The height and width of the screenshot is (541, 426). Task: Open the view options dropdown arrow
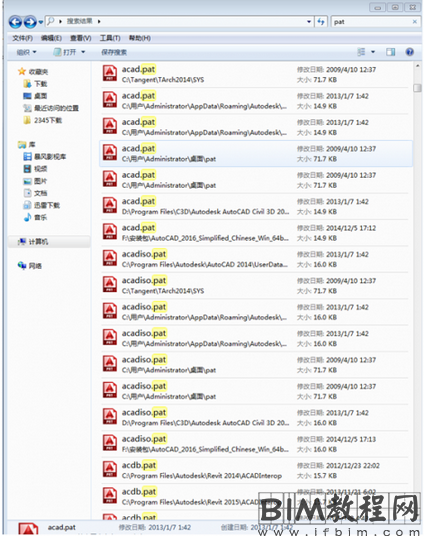click(373, 52)
